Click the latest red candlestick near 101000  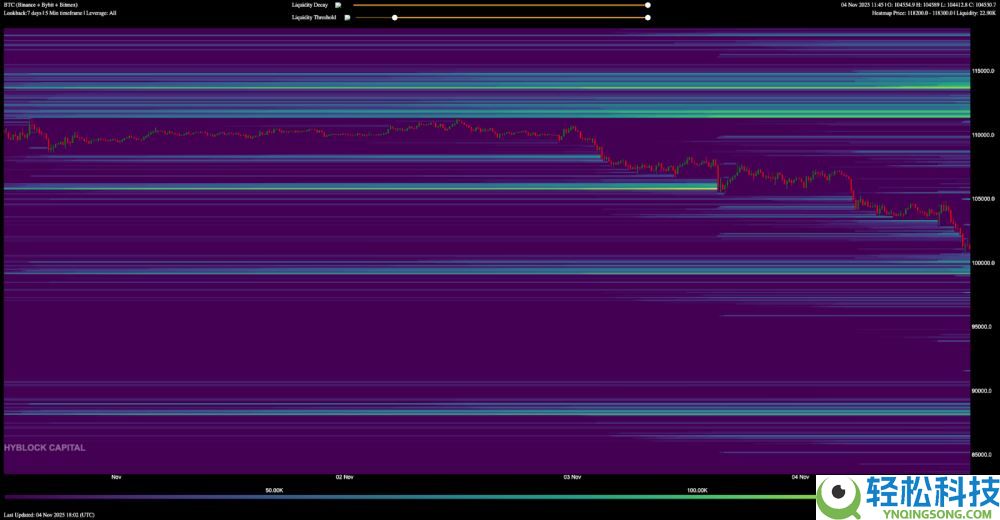[x=967, y=248]
